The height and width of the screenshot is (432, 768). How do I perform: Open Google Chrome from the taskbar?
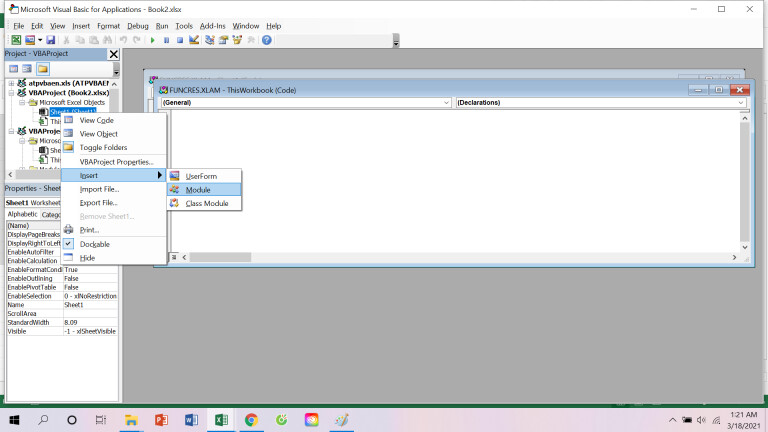251,420
